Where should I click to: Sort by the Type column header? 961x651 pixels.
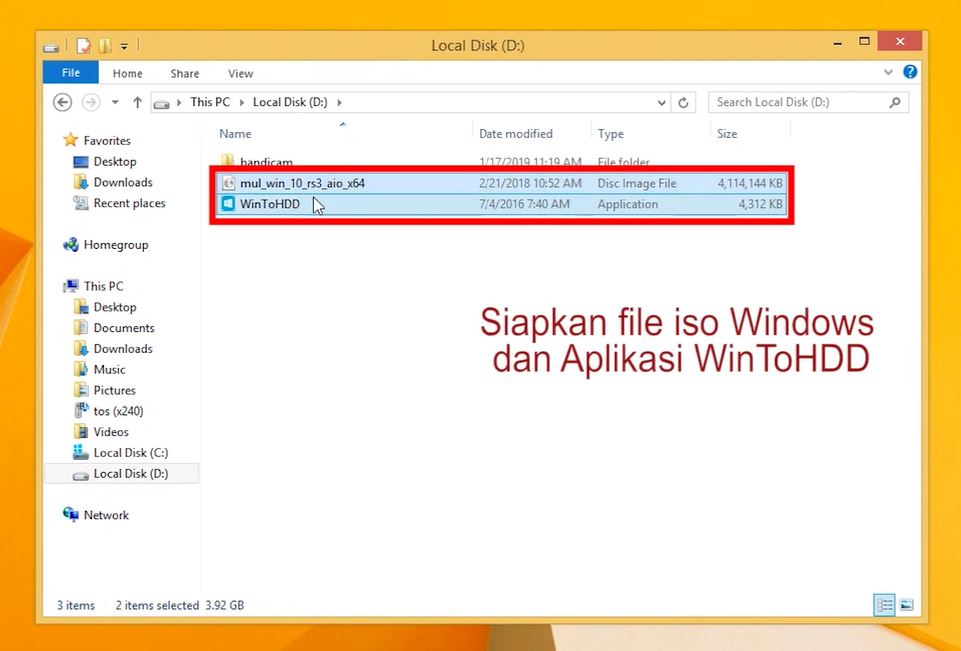(610, 134)
